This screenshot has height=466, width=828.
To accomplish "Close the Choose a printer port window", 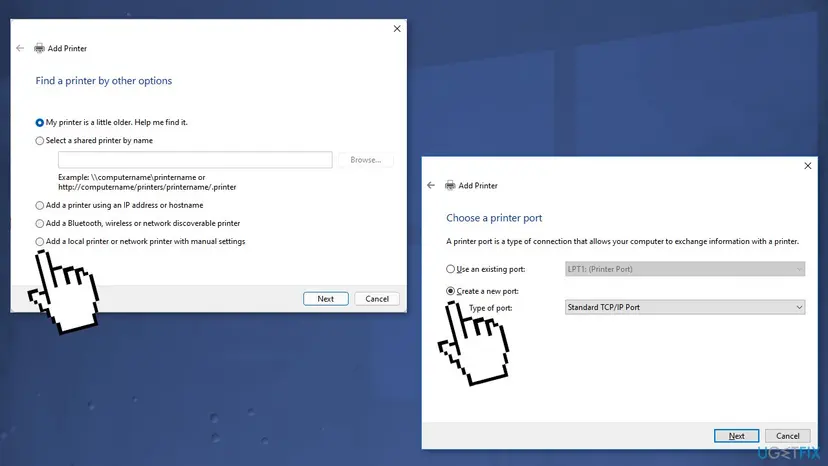I will tap(807, 166).
